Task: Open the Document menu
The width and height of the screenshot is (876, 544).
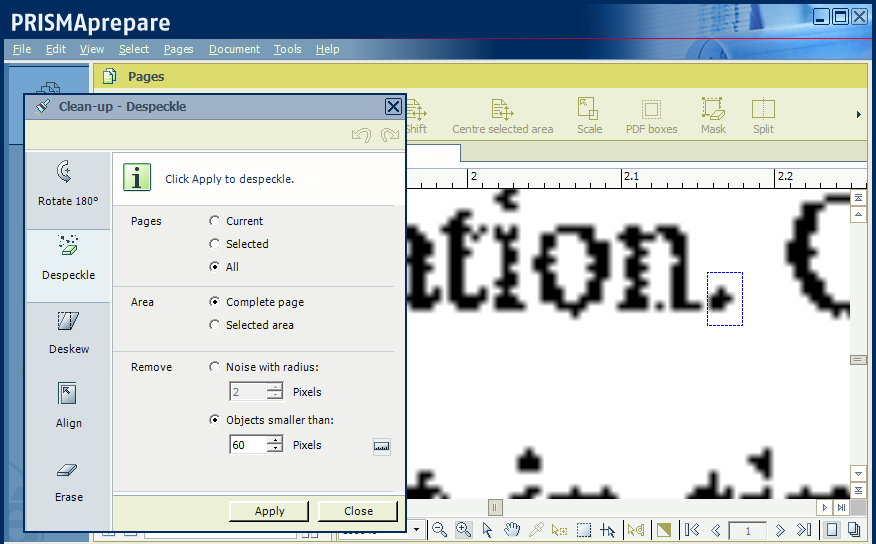Action: (234, 49)
